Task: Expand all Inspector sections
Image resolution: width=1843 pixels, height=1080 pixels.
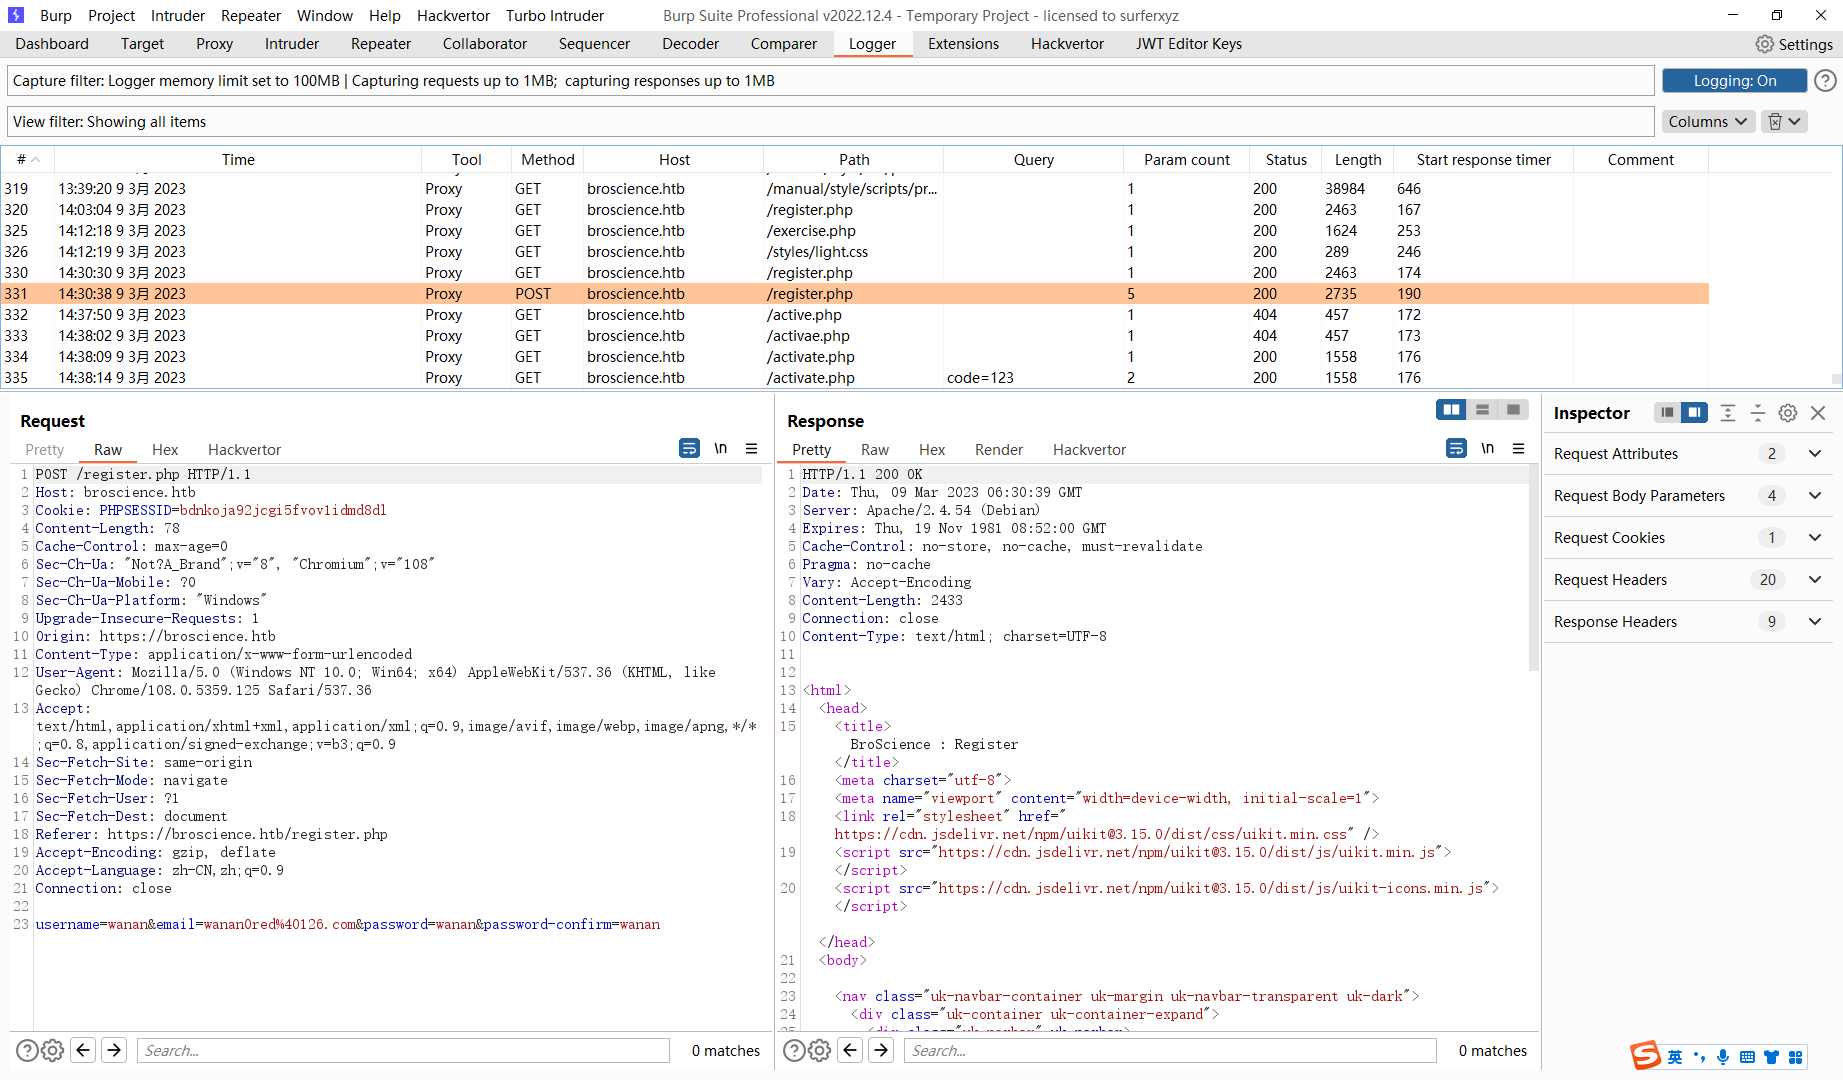Action: (1728, 413)
